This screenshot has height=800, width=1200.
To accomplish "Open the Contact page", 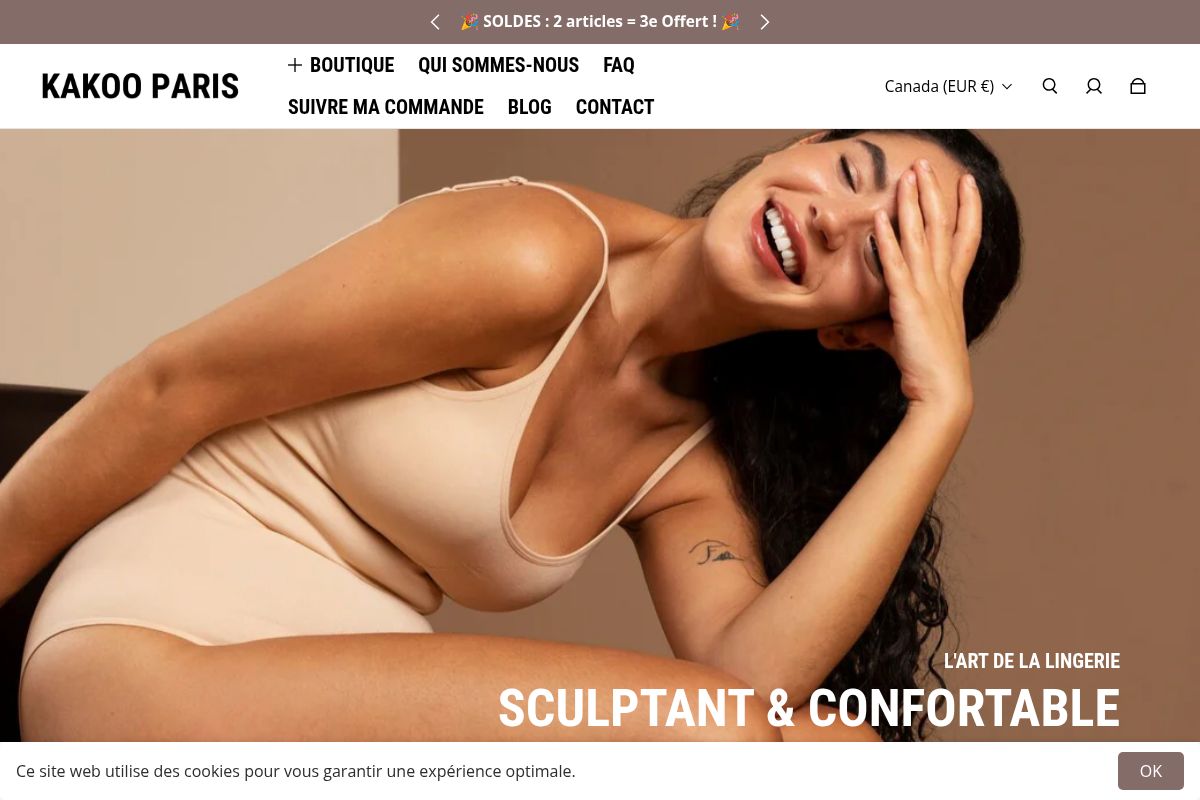I will click(x=615, y=107).
